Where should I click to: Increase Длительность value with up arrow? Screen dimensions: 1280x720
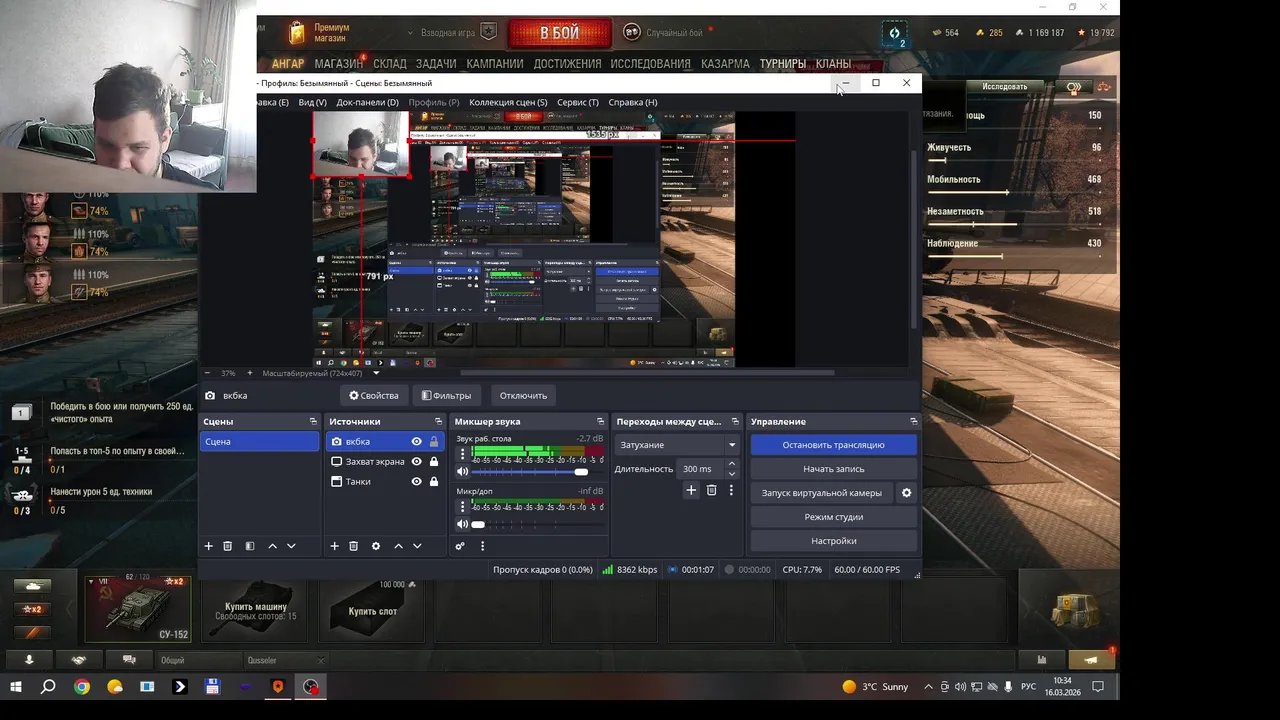click(731, 464)
